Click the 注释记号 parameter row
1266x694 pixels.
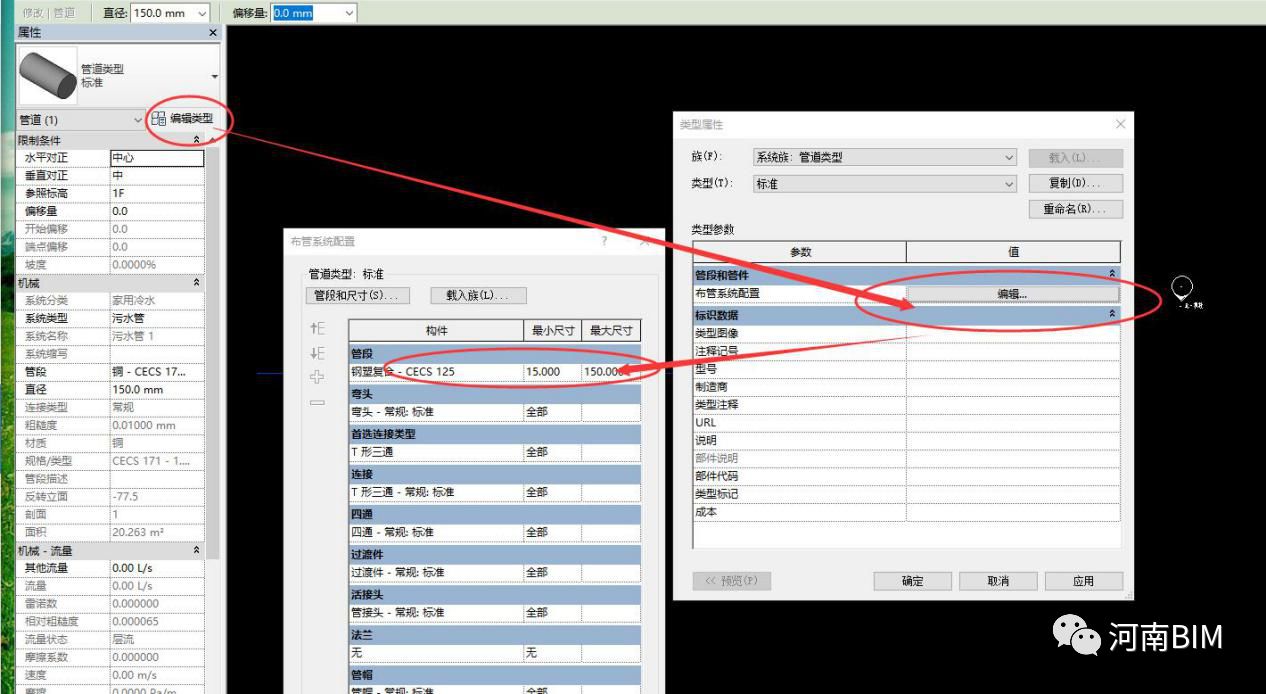tap(906, 351)
